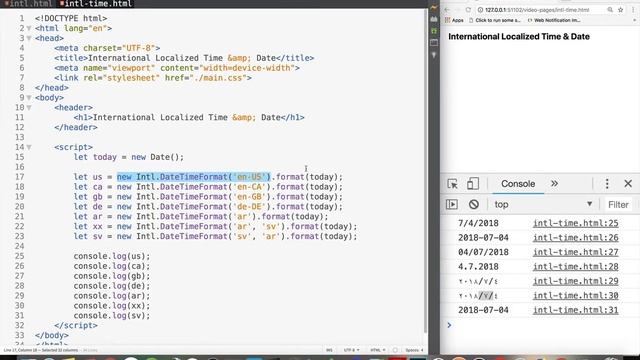Click the Spaces: 4 indentation setting
Image resolution: width=640 pixels, height=360 pixels.
pyautogui.click(x=414, y=350)
